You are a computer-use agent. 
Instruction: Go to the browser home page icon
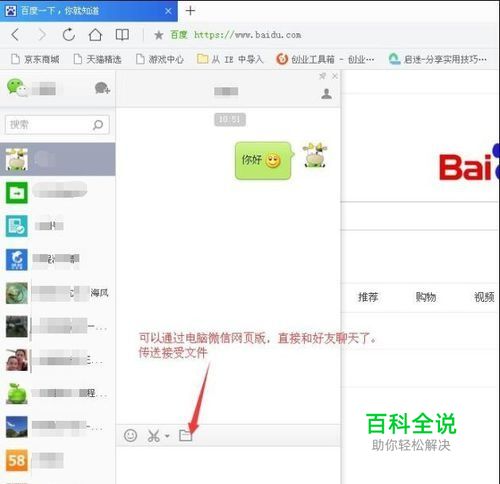[95, 35]
